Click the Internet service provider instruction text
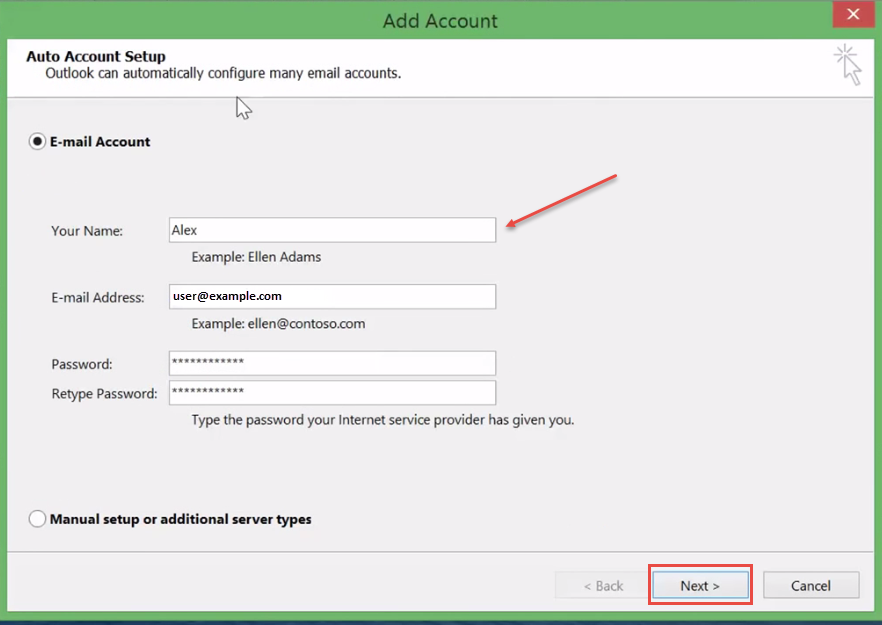Screen dimensions: 882x625 [382, 419]
